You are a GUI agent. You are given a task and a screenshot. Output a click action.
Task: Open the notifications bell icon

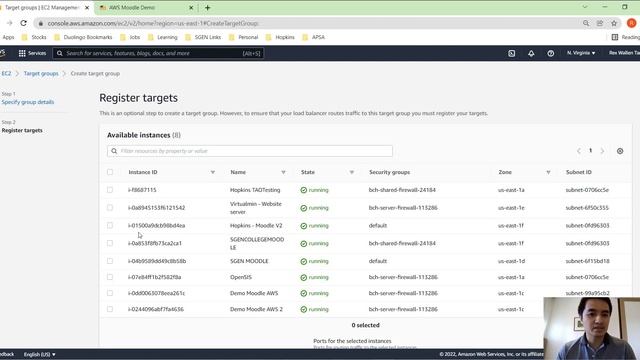(531, 53)
